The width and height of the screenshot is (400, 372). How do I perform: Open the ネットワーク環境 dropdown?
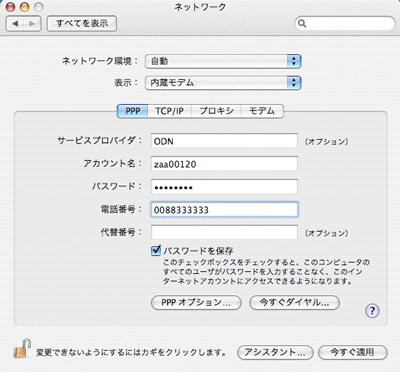coord(223,61)
